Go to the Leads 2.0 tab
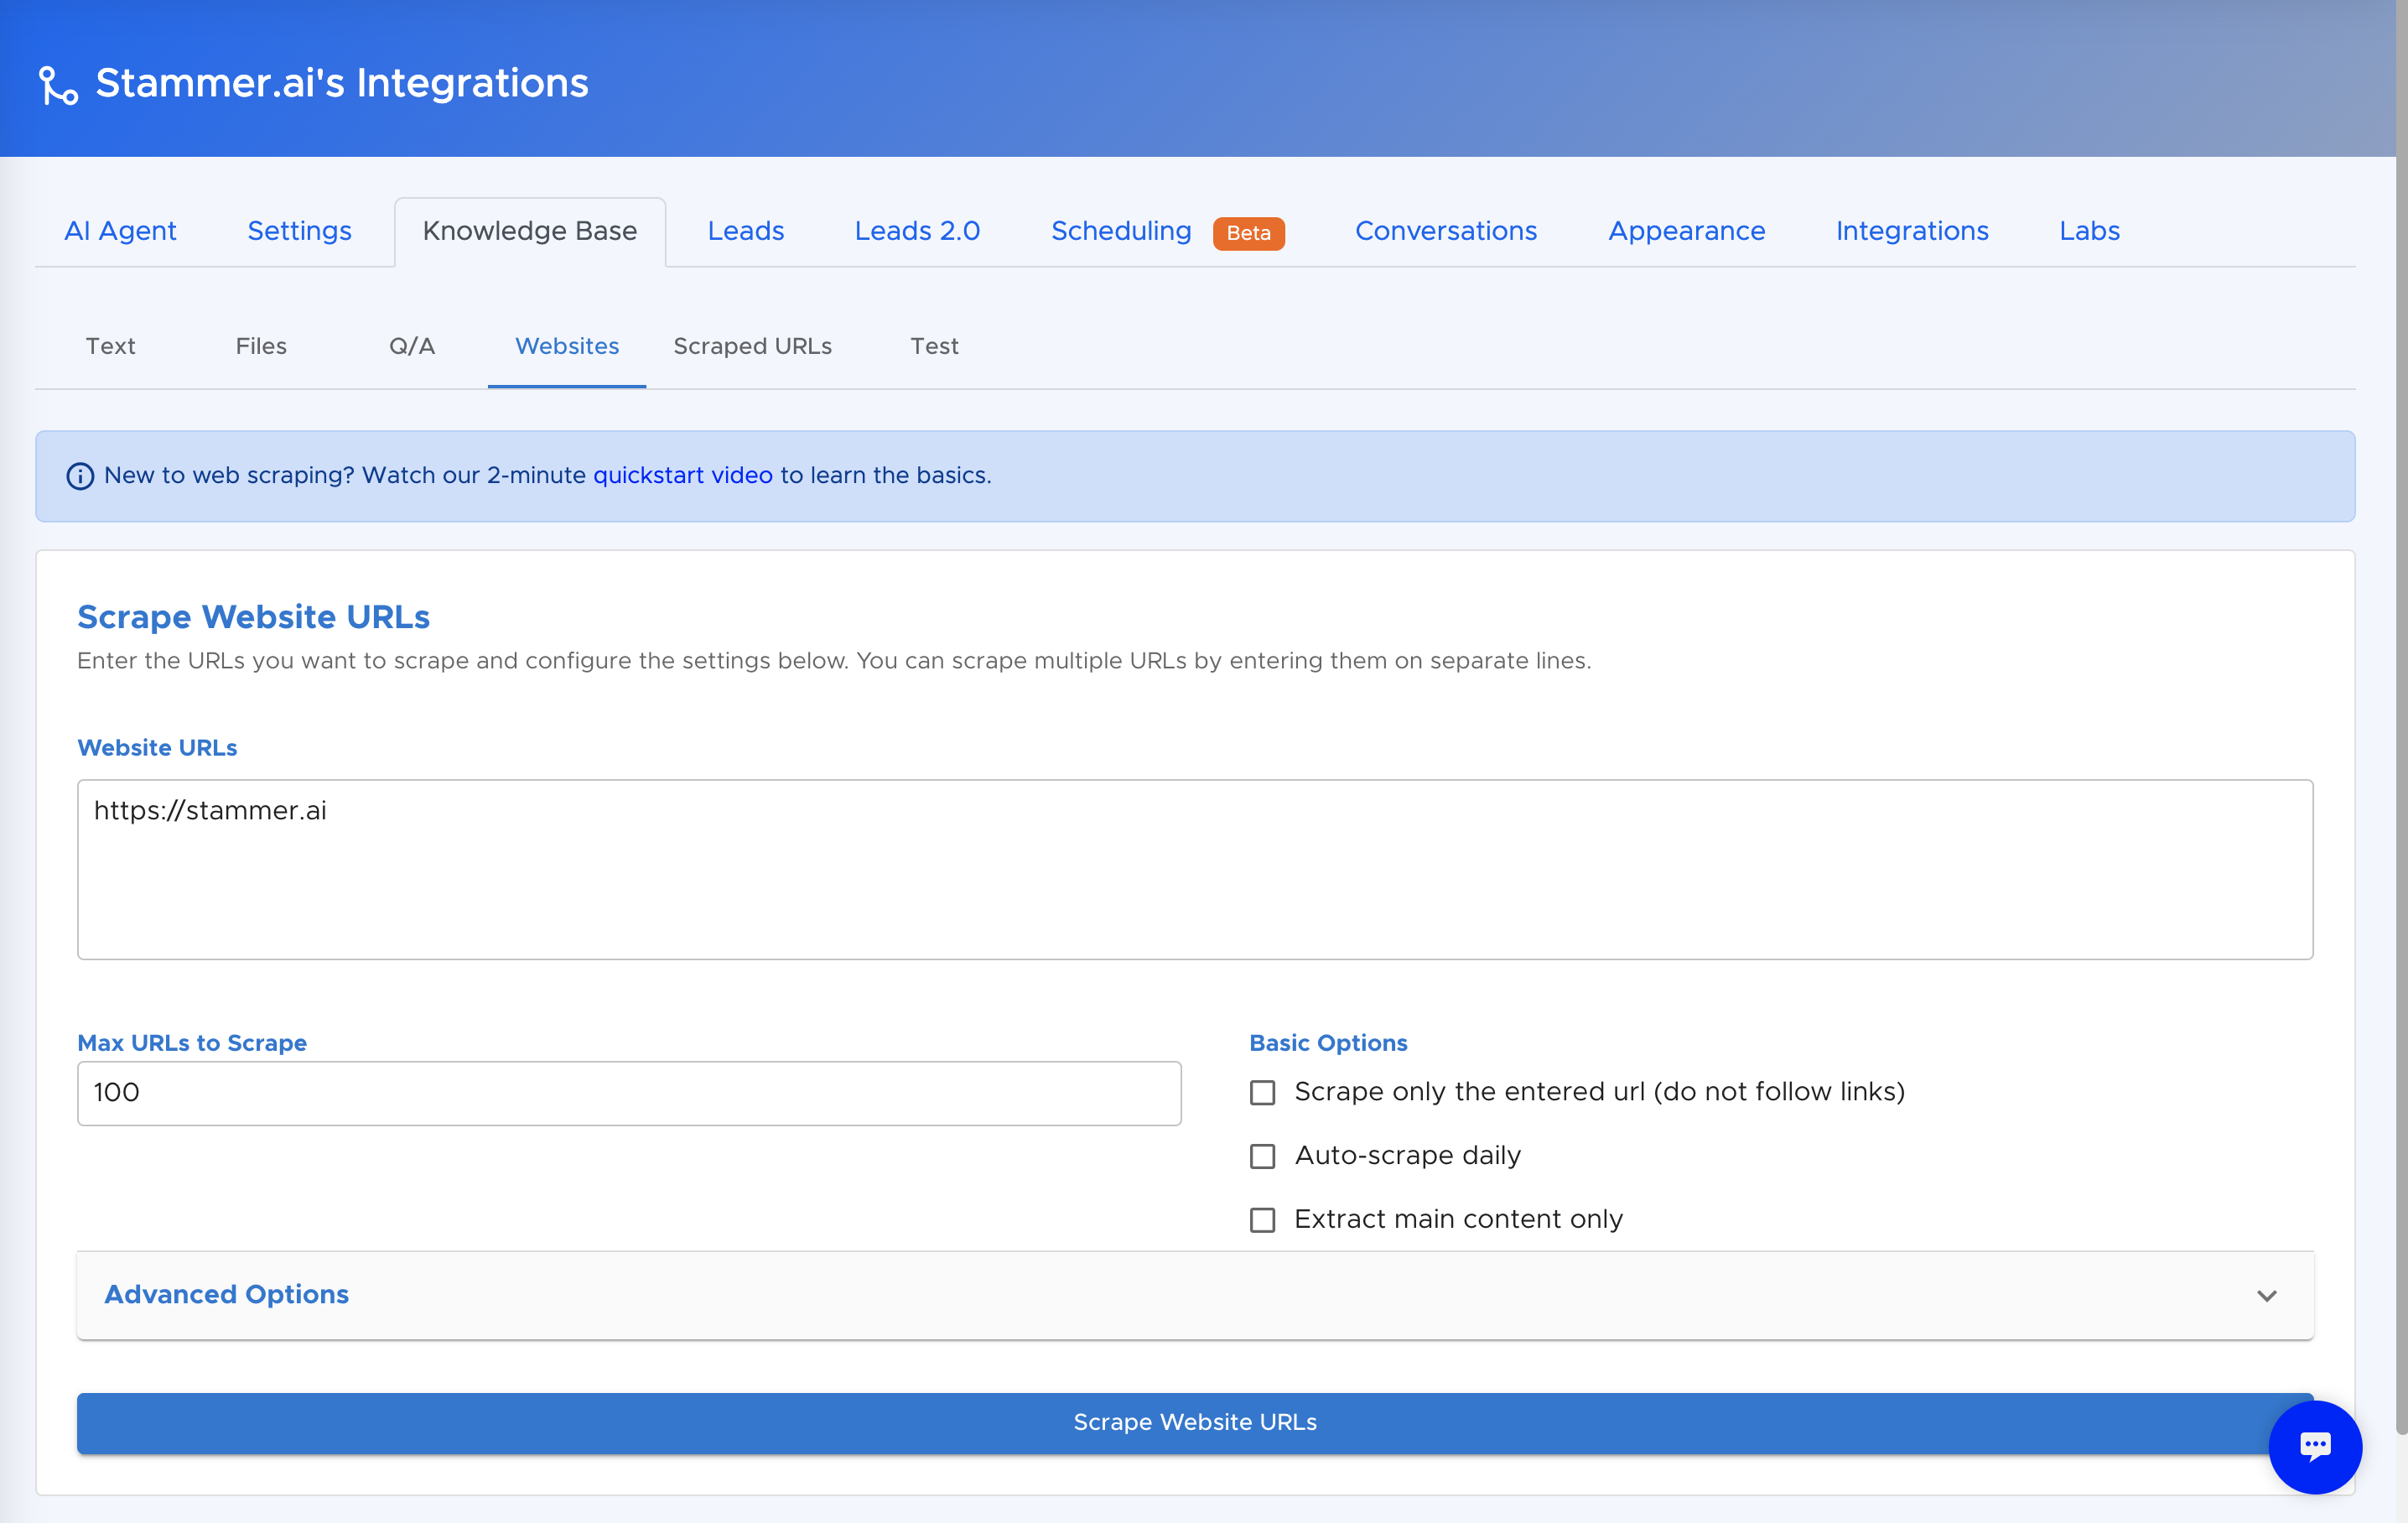 point(917,231)
